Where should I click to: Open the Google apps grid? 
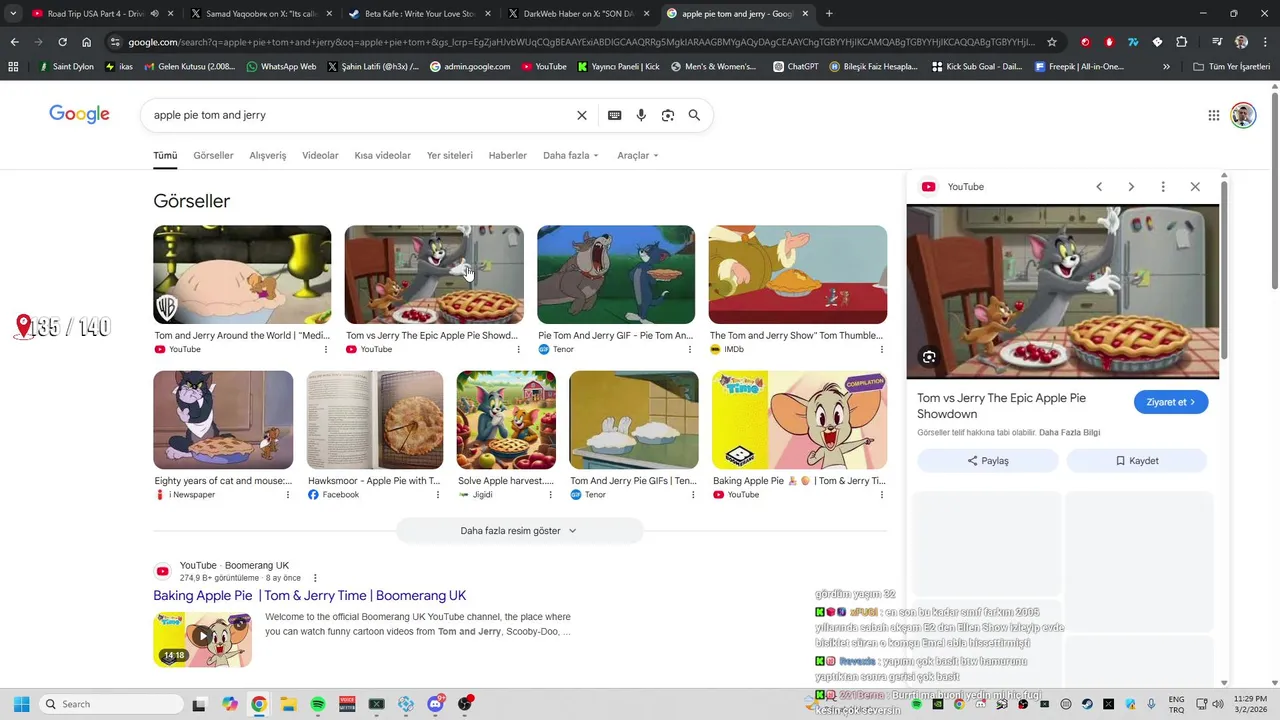pyautogui.click(x=1214, y=115)
